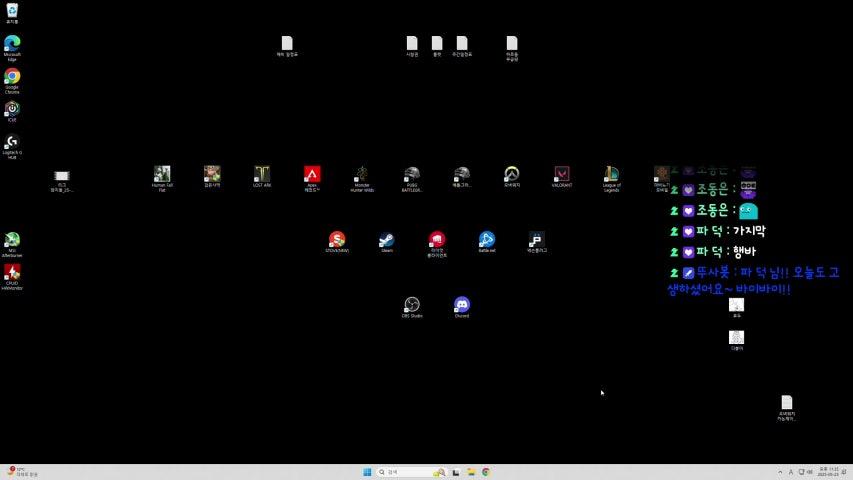Select the Monster Hunter Wilds icon
Screen dimensions: 853x480
tap(362, 179)
